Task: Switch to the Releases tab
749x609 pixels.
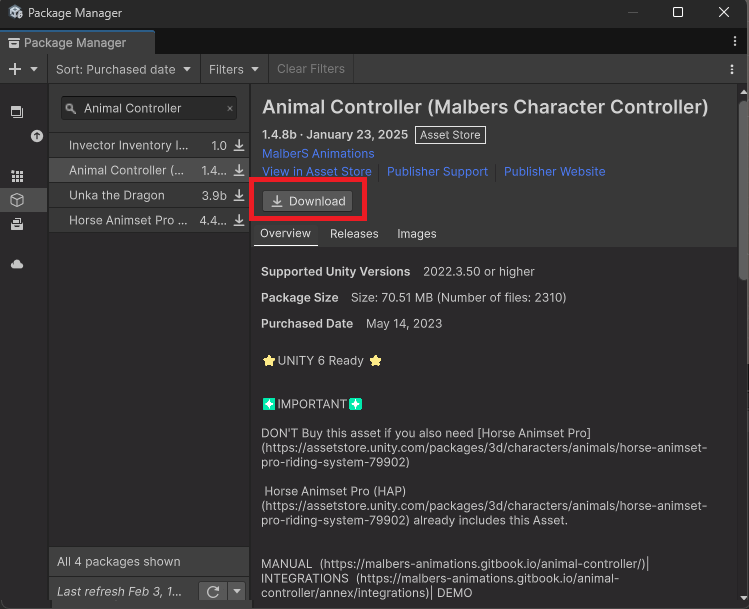Action: (354, 234)
